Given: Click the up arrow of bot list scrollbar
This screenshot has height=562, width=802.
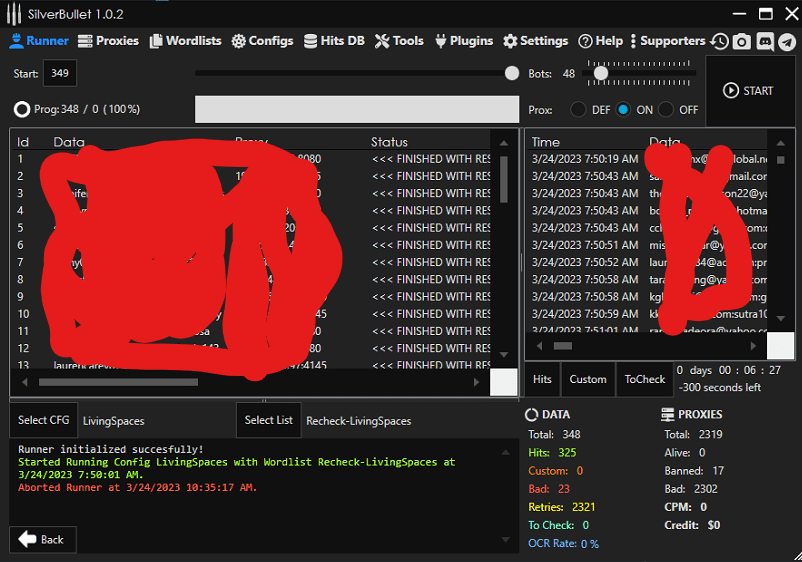Looking at the screenshot, I should click(503, 143).
